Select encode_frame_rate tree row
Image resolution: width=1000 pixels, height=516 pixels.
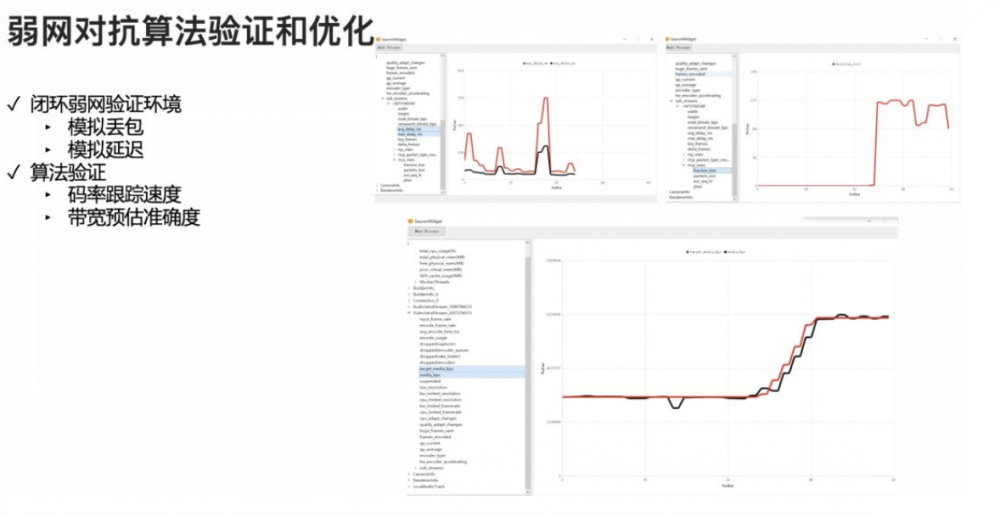click(438, 325)
